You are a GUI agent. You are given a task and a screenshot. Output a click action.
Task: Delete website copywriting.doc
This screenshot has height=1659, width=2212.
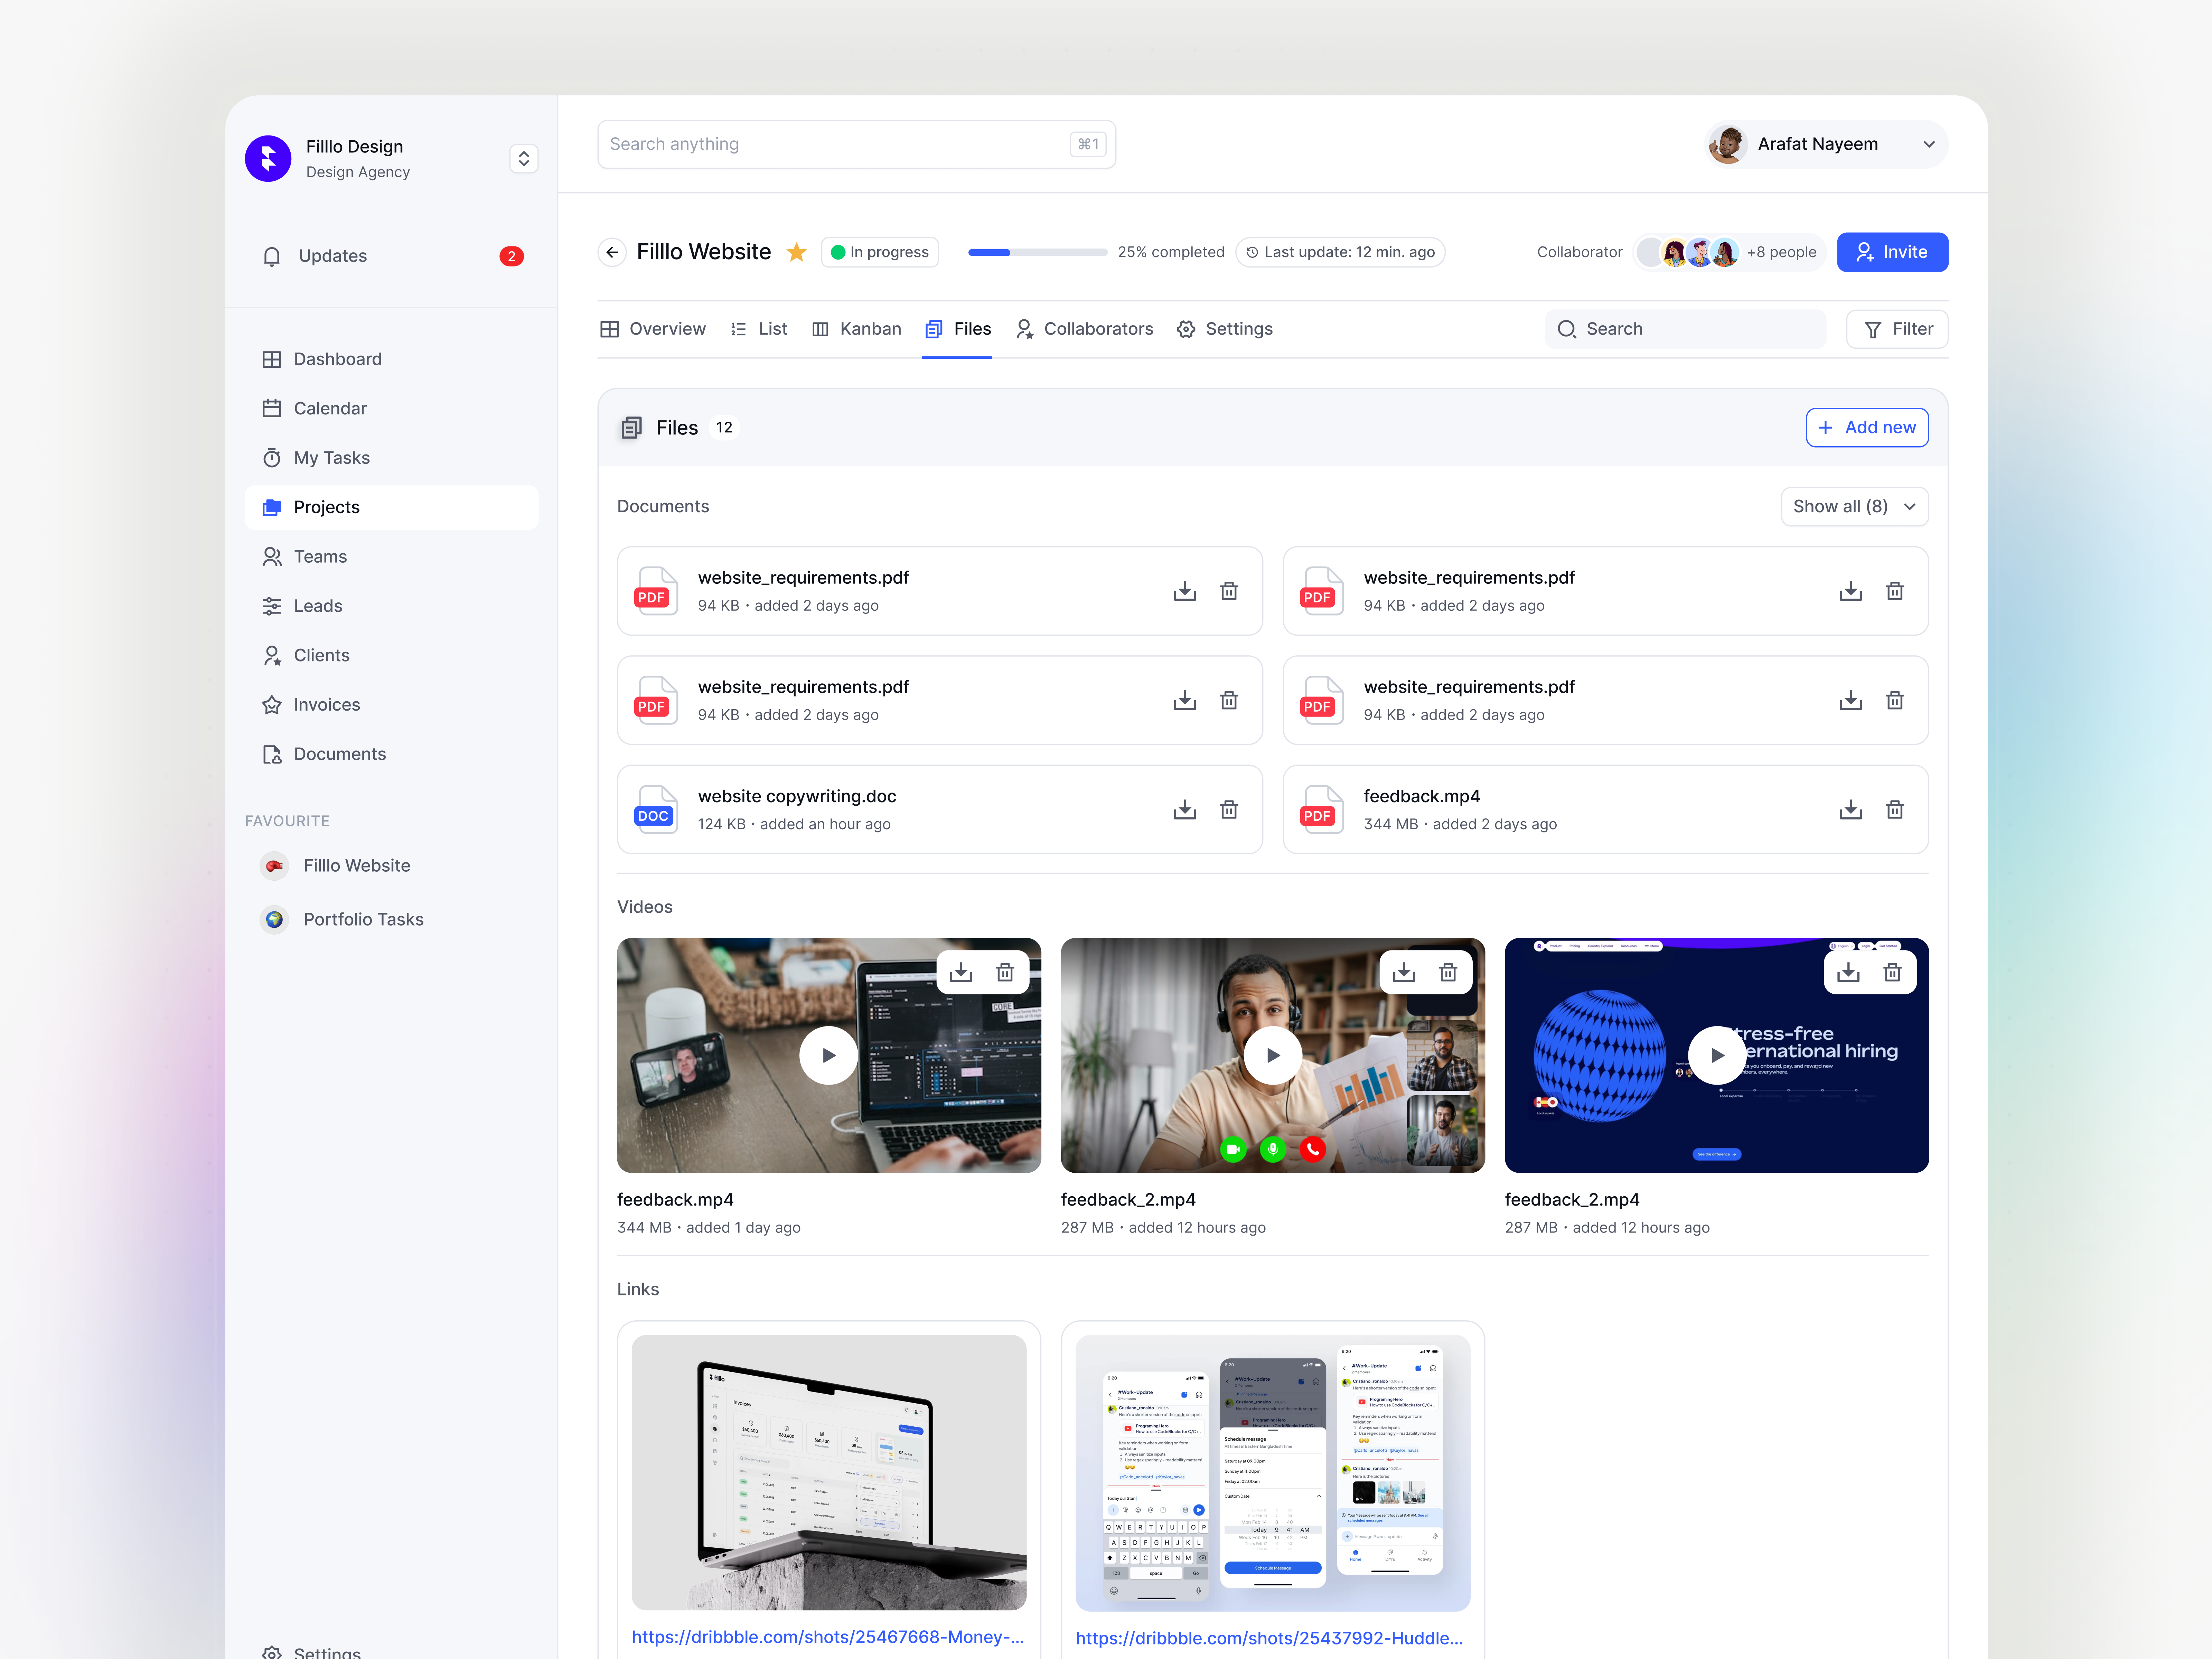(1229, 809)
